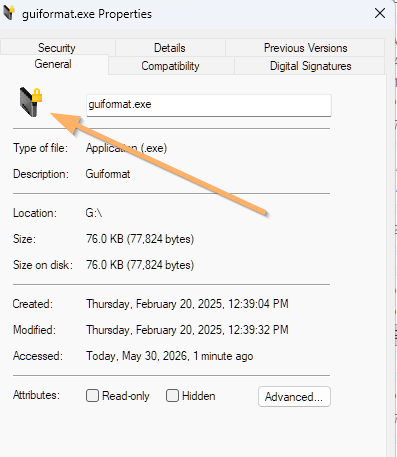Viewport: 397px width, 457px height.
Task: Go to the Previous Versions tab
Action: pyautogui.click(x=305, y=48)
